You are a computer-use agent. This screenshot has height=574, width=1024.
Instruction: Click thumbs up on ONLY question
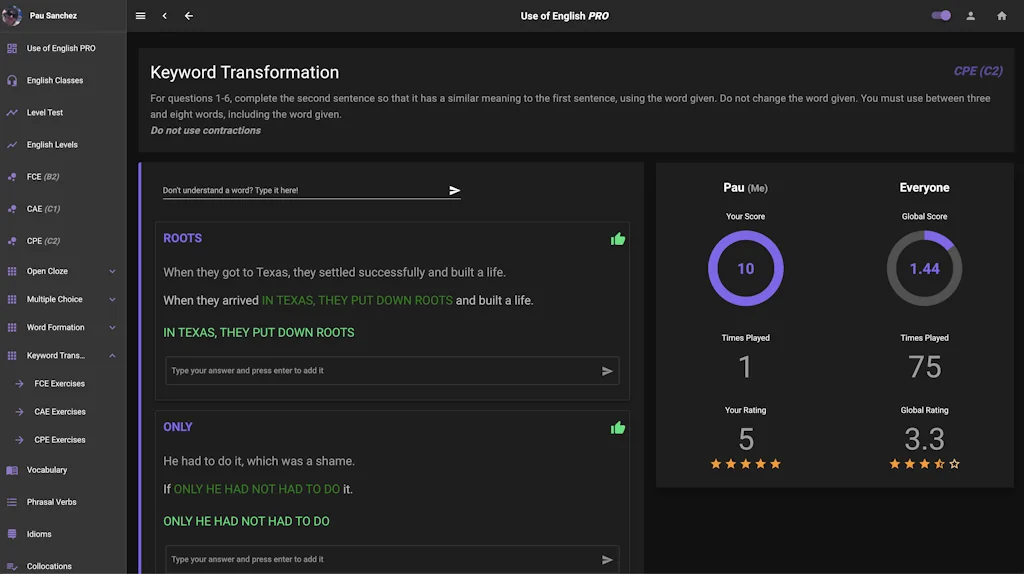[618, 428]
